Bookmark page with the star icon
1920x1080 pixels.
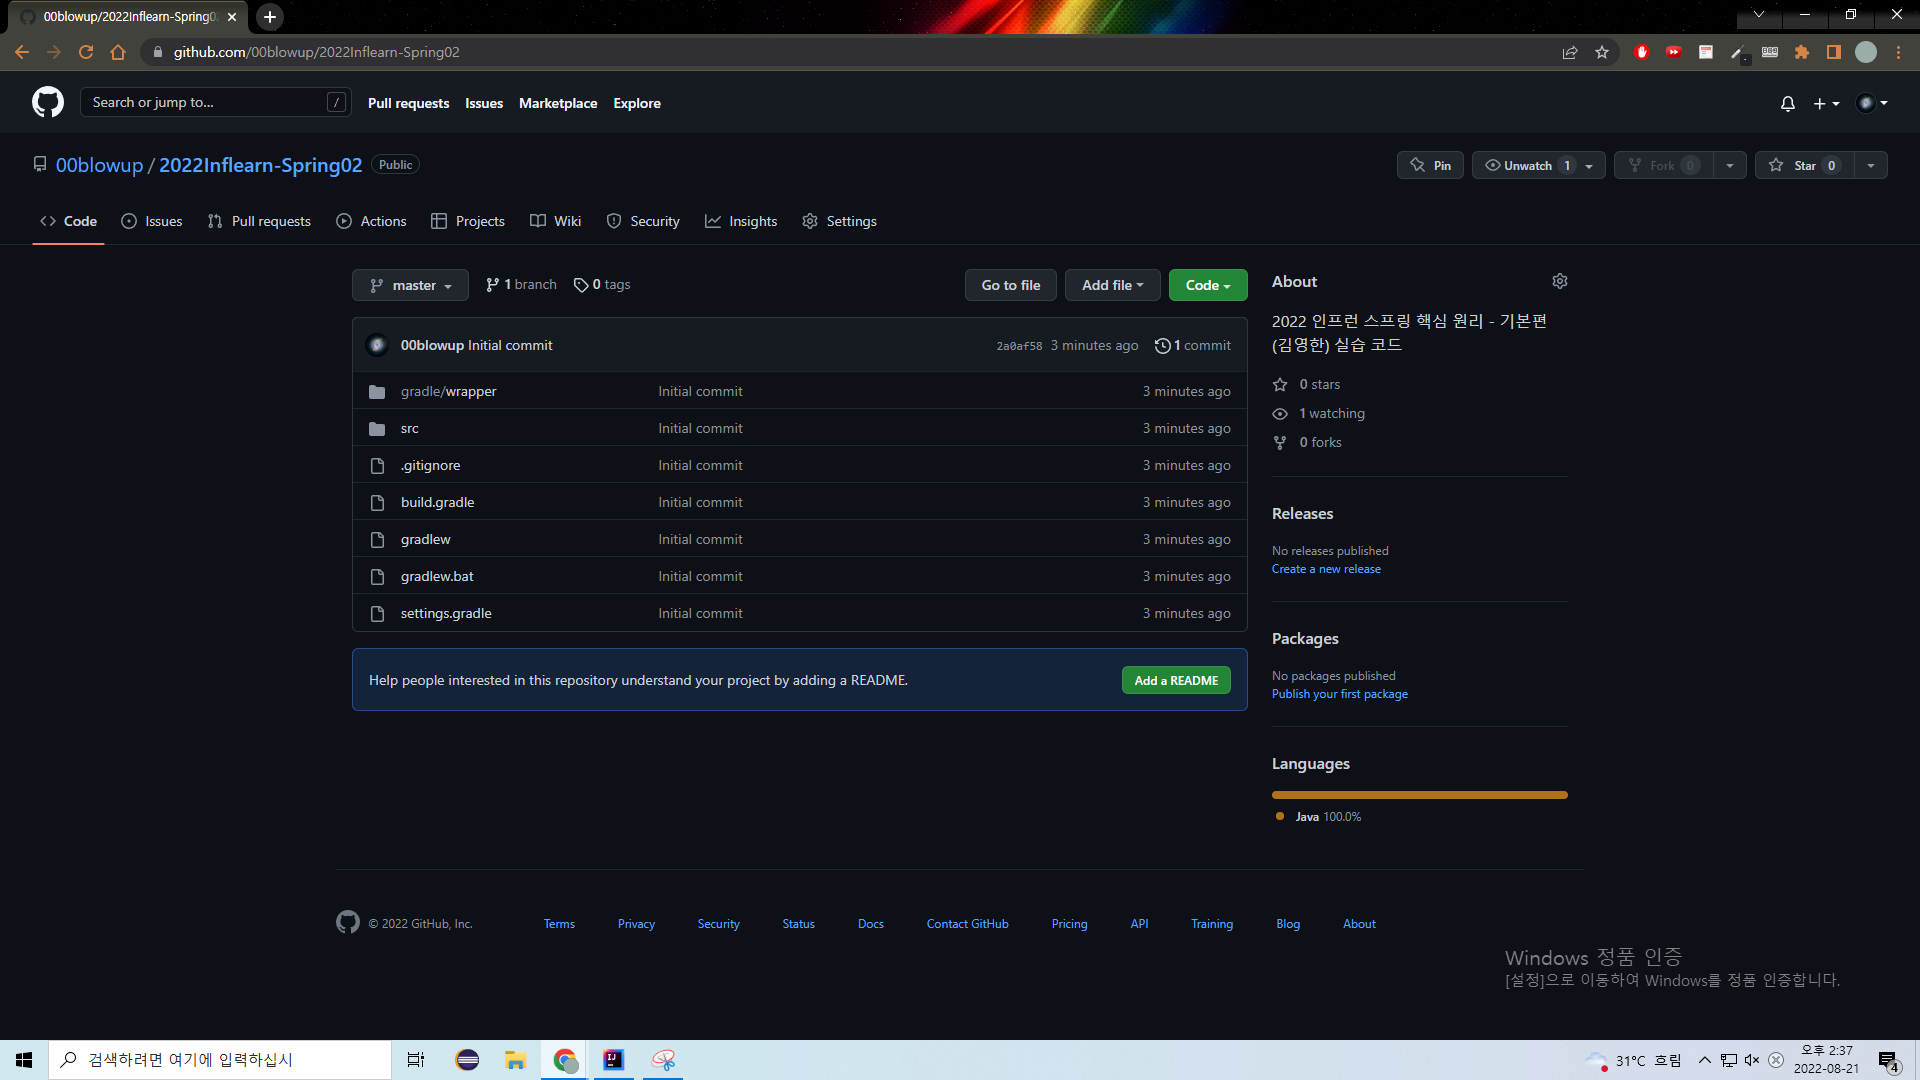(x=1602, y=52)
